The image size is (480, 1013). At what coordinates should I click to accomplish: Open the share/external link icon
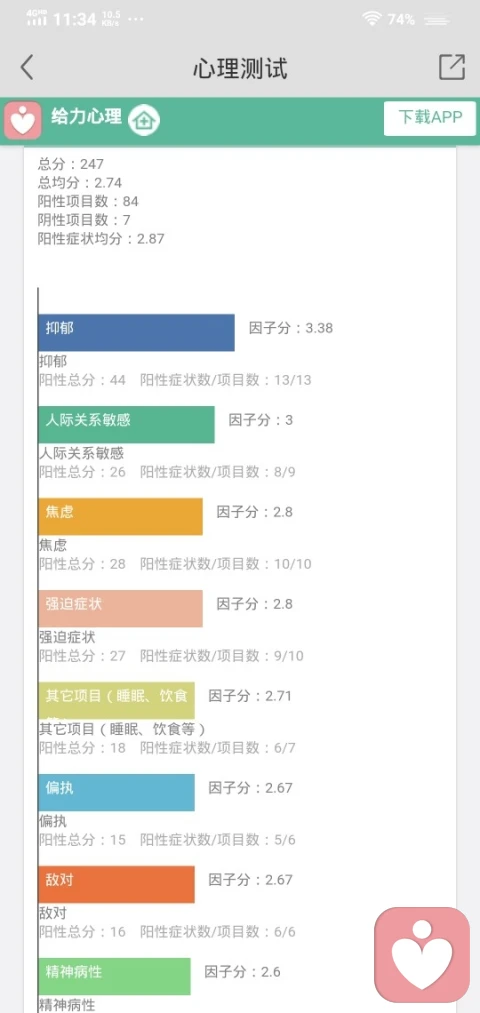pos(452,67)
